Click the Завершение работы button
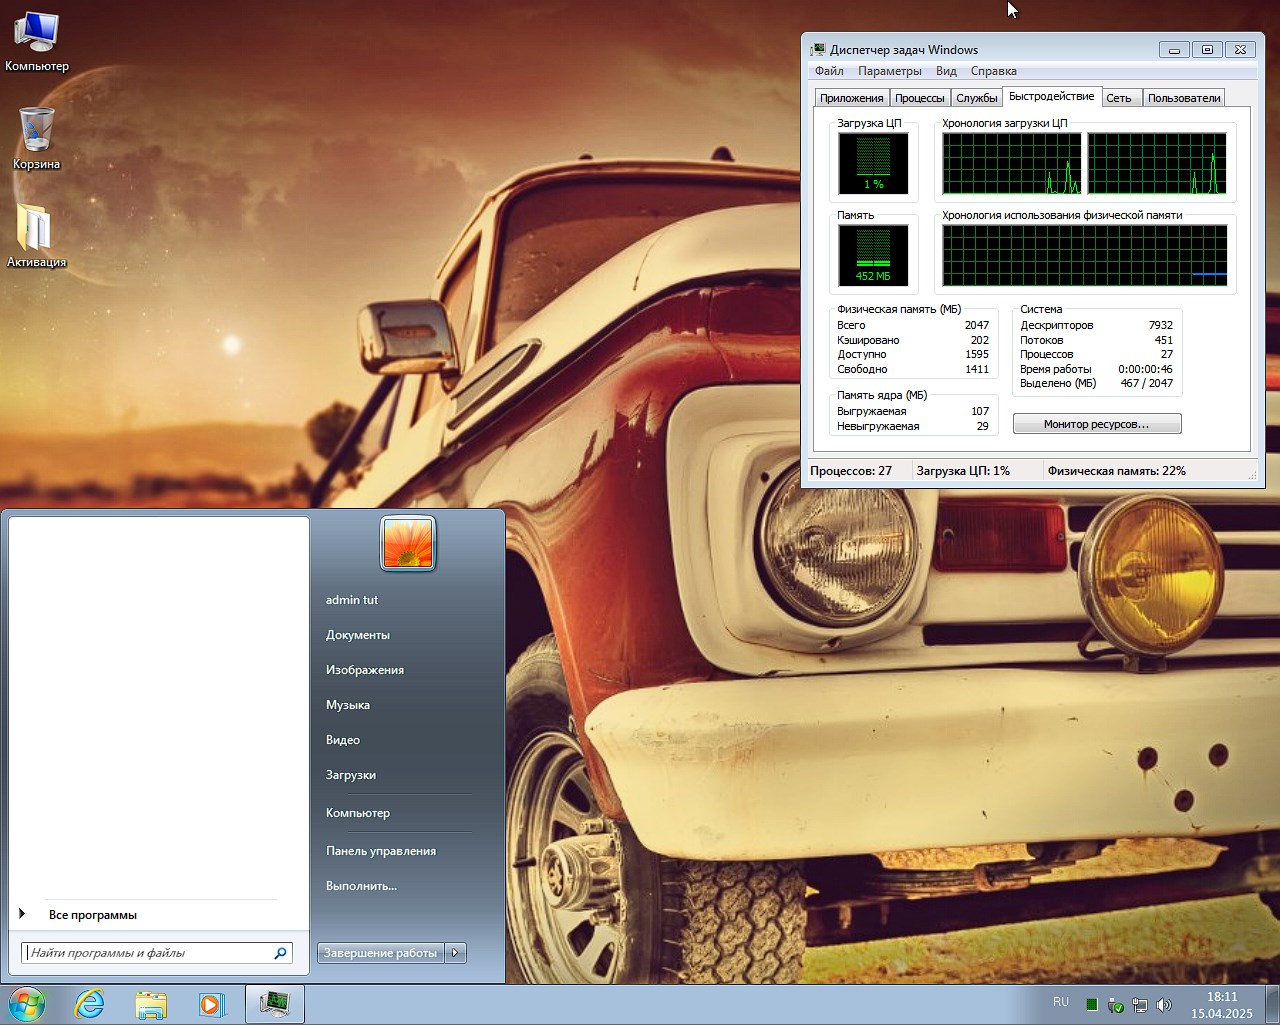 coord(380,953)
